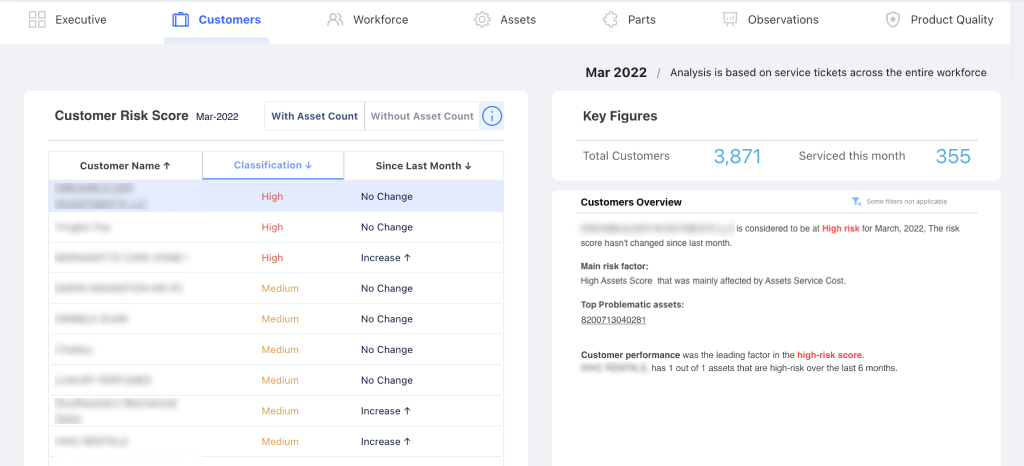Viewport: 1024px width, 466px height.
Task: Click the Customers briefcase icon
Action: click(181, 19)
